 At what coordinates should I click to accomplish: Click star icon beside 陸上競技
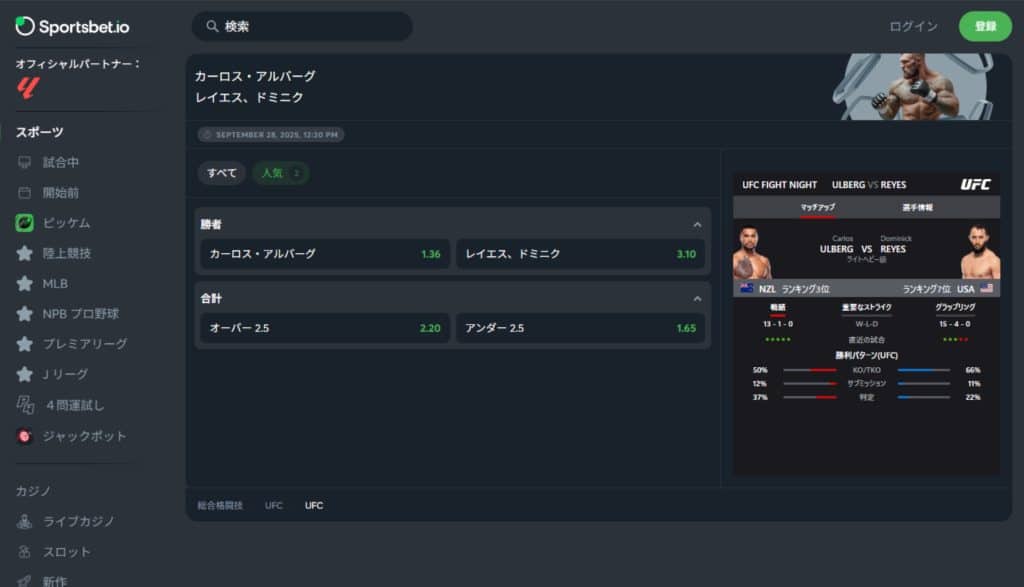pyautogui.click(x=24, y=253)
